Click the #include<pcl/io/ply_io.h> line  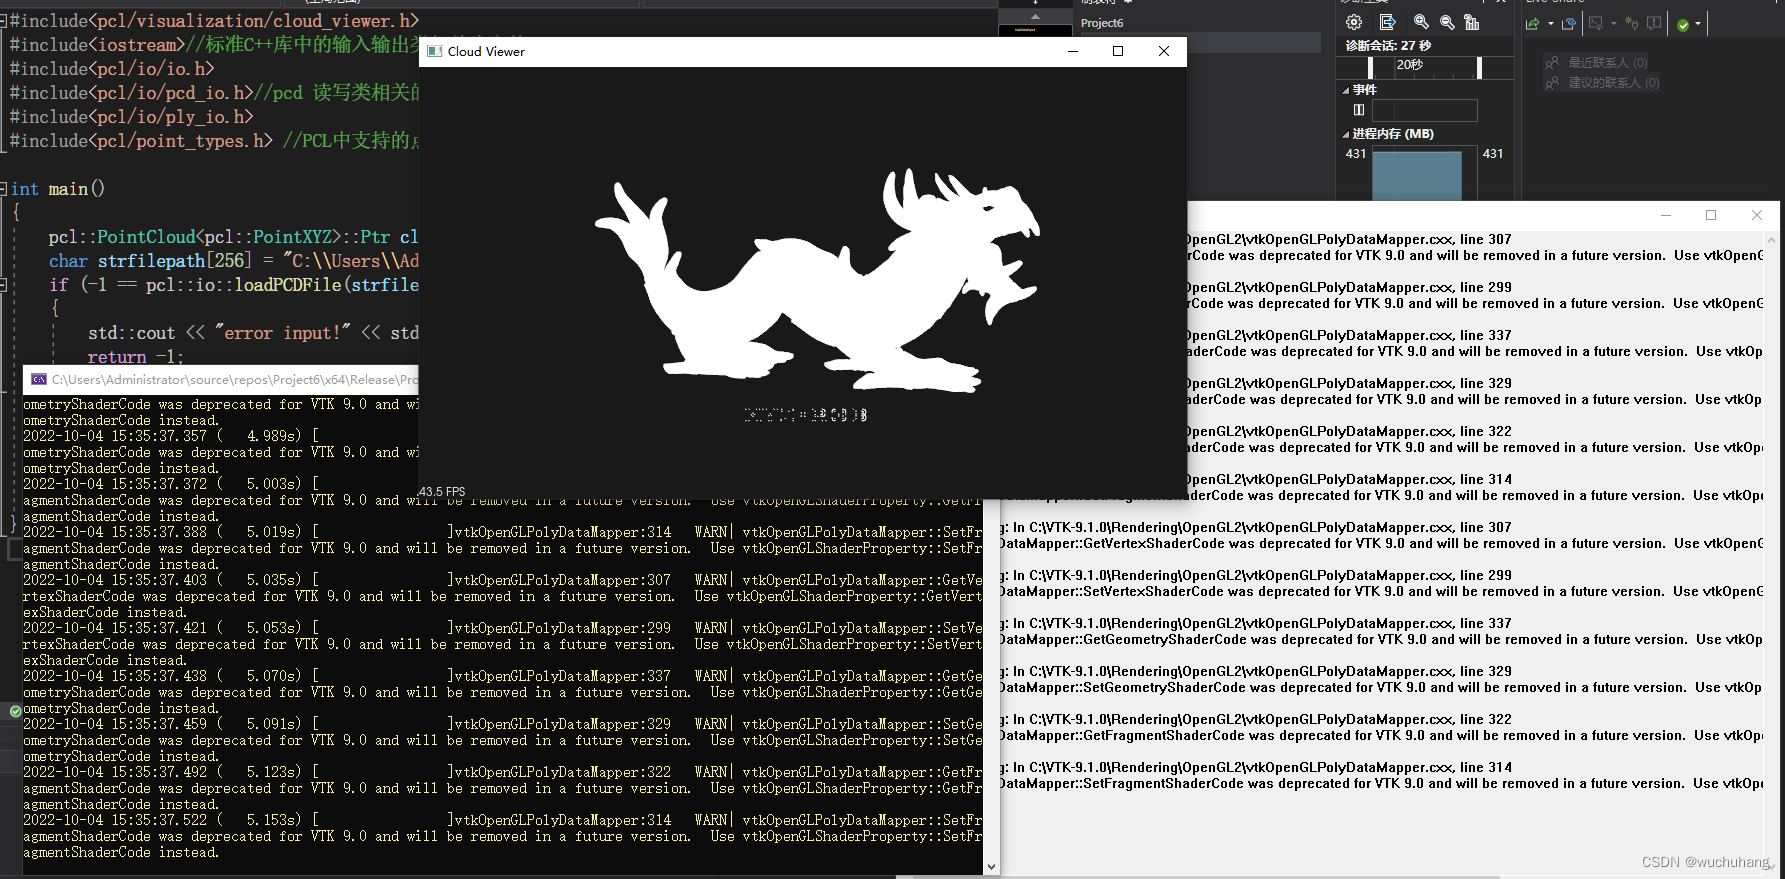point(131,116)
